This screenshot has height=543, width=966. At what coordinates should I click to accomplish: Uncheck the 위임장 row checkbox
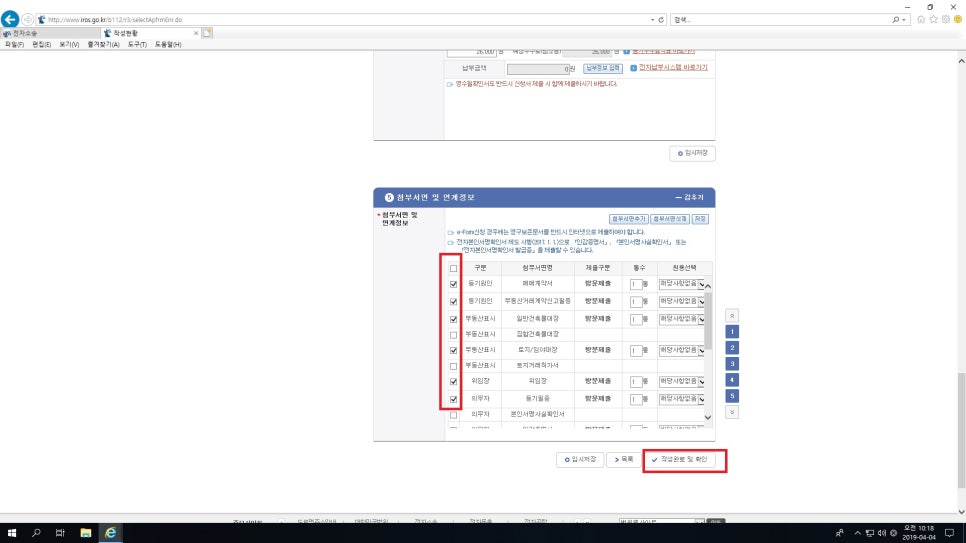click(453, 382)
